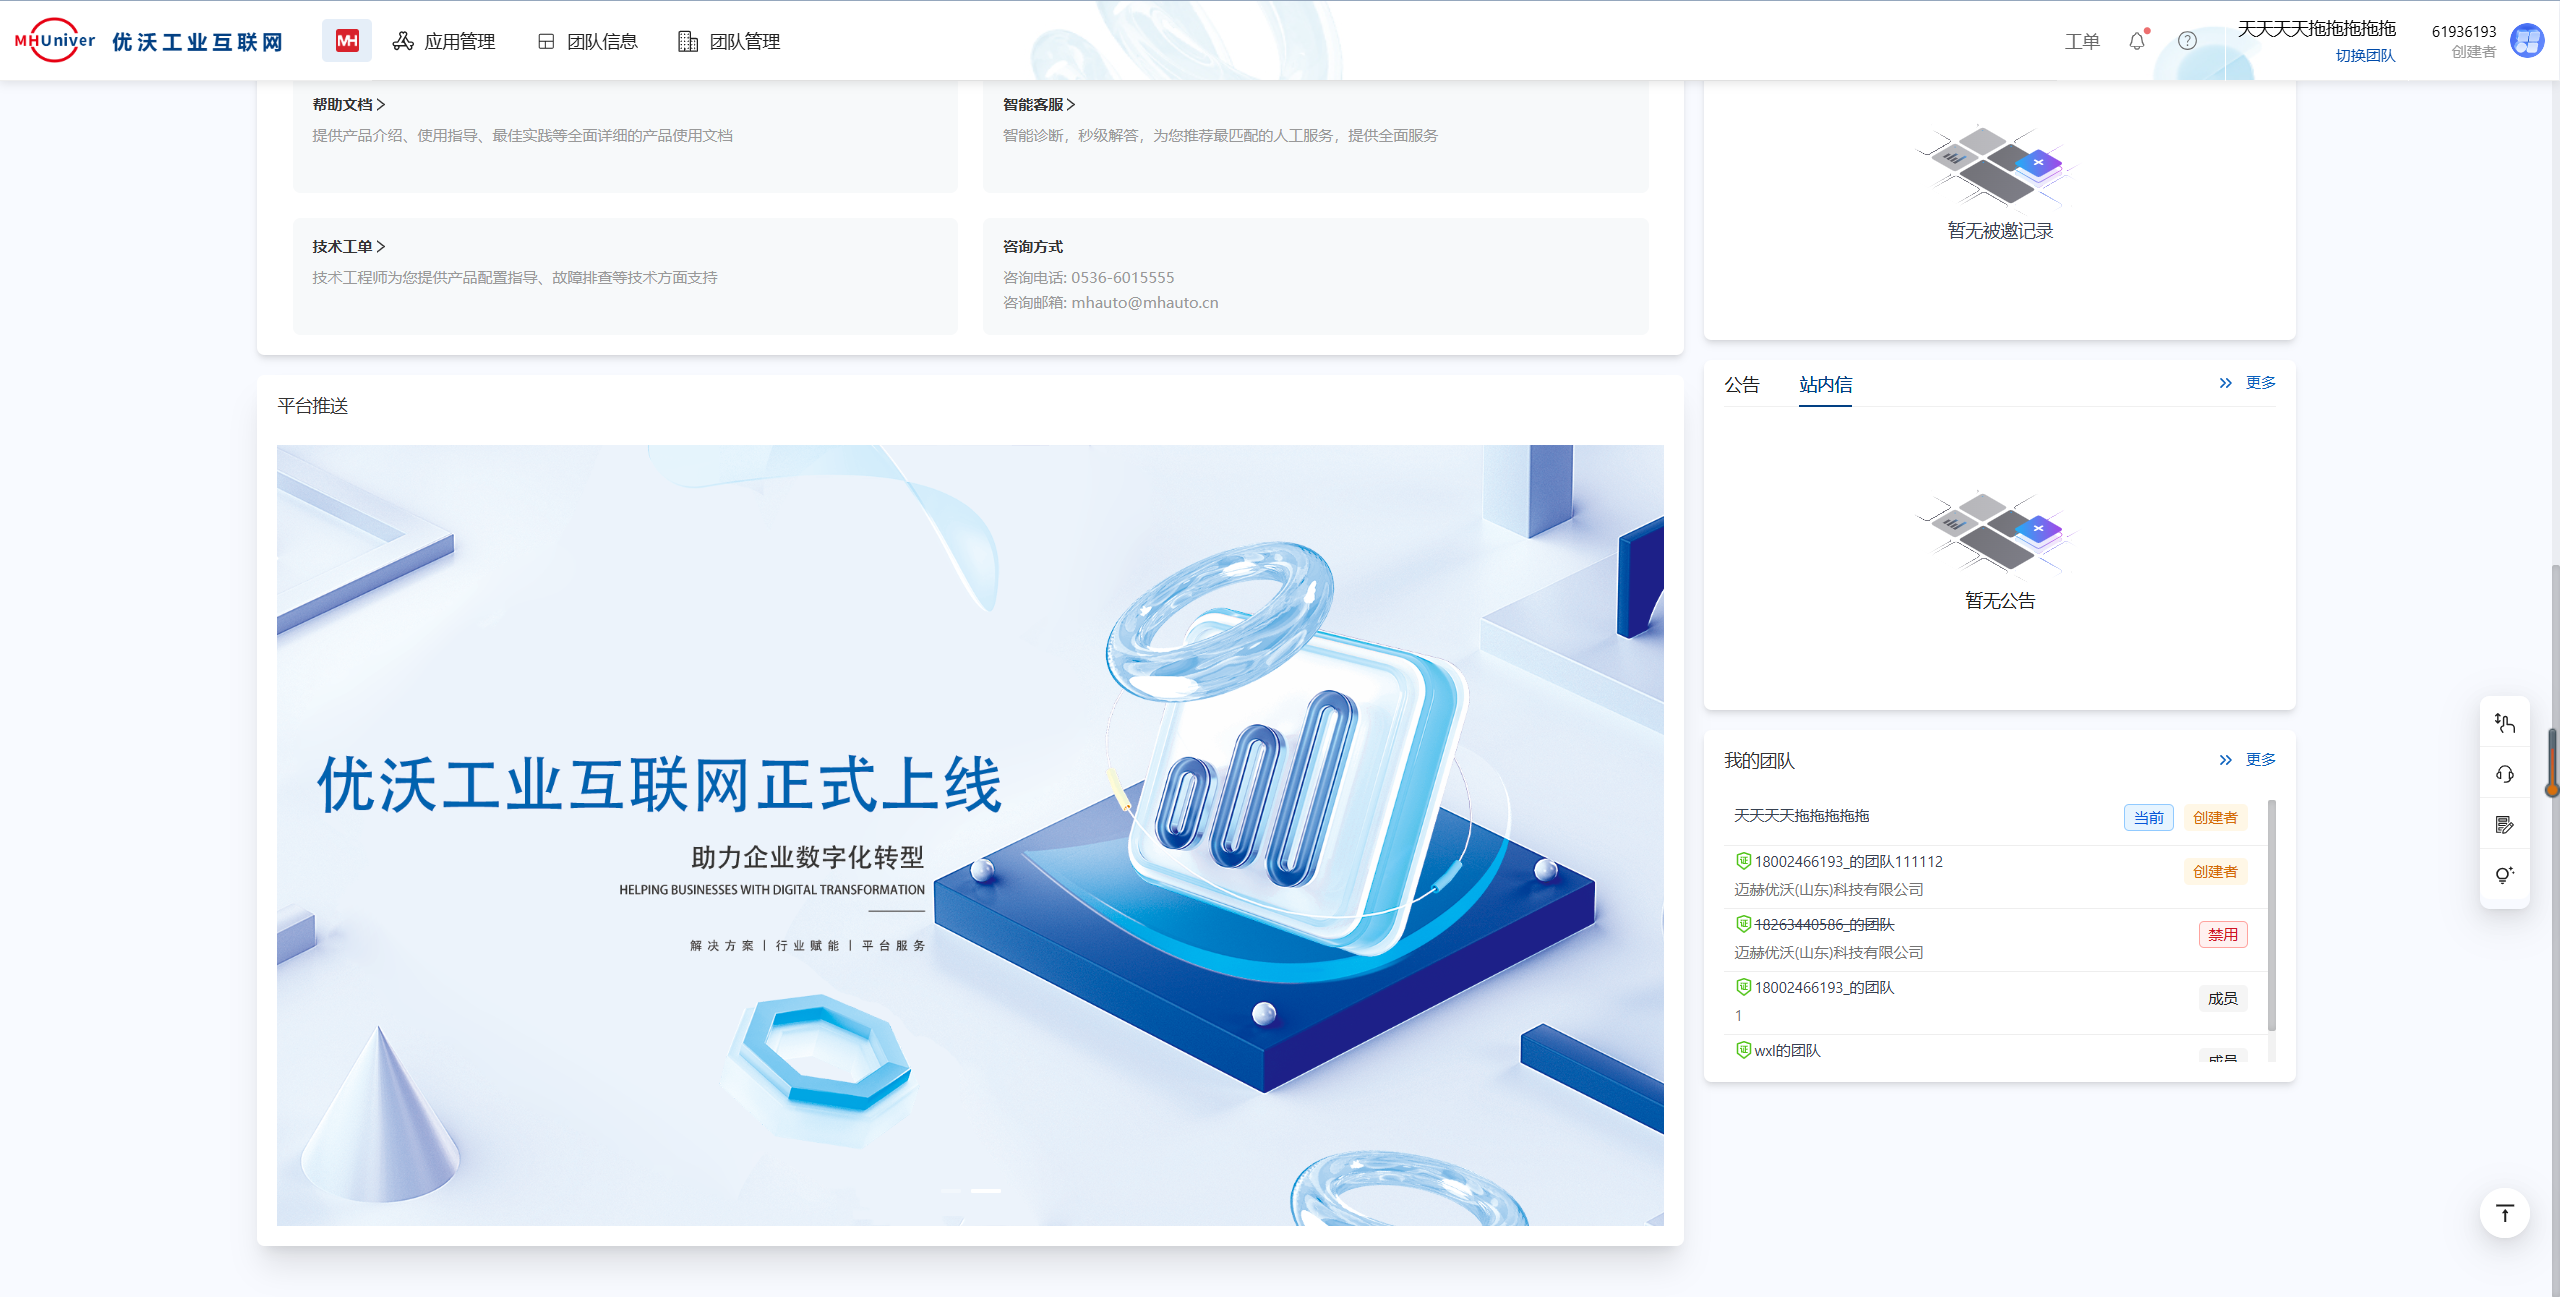2560x1297 pixels.
Task: Click the headset customer service icon
Action: [x=2504, y=774]
